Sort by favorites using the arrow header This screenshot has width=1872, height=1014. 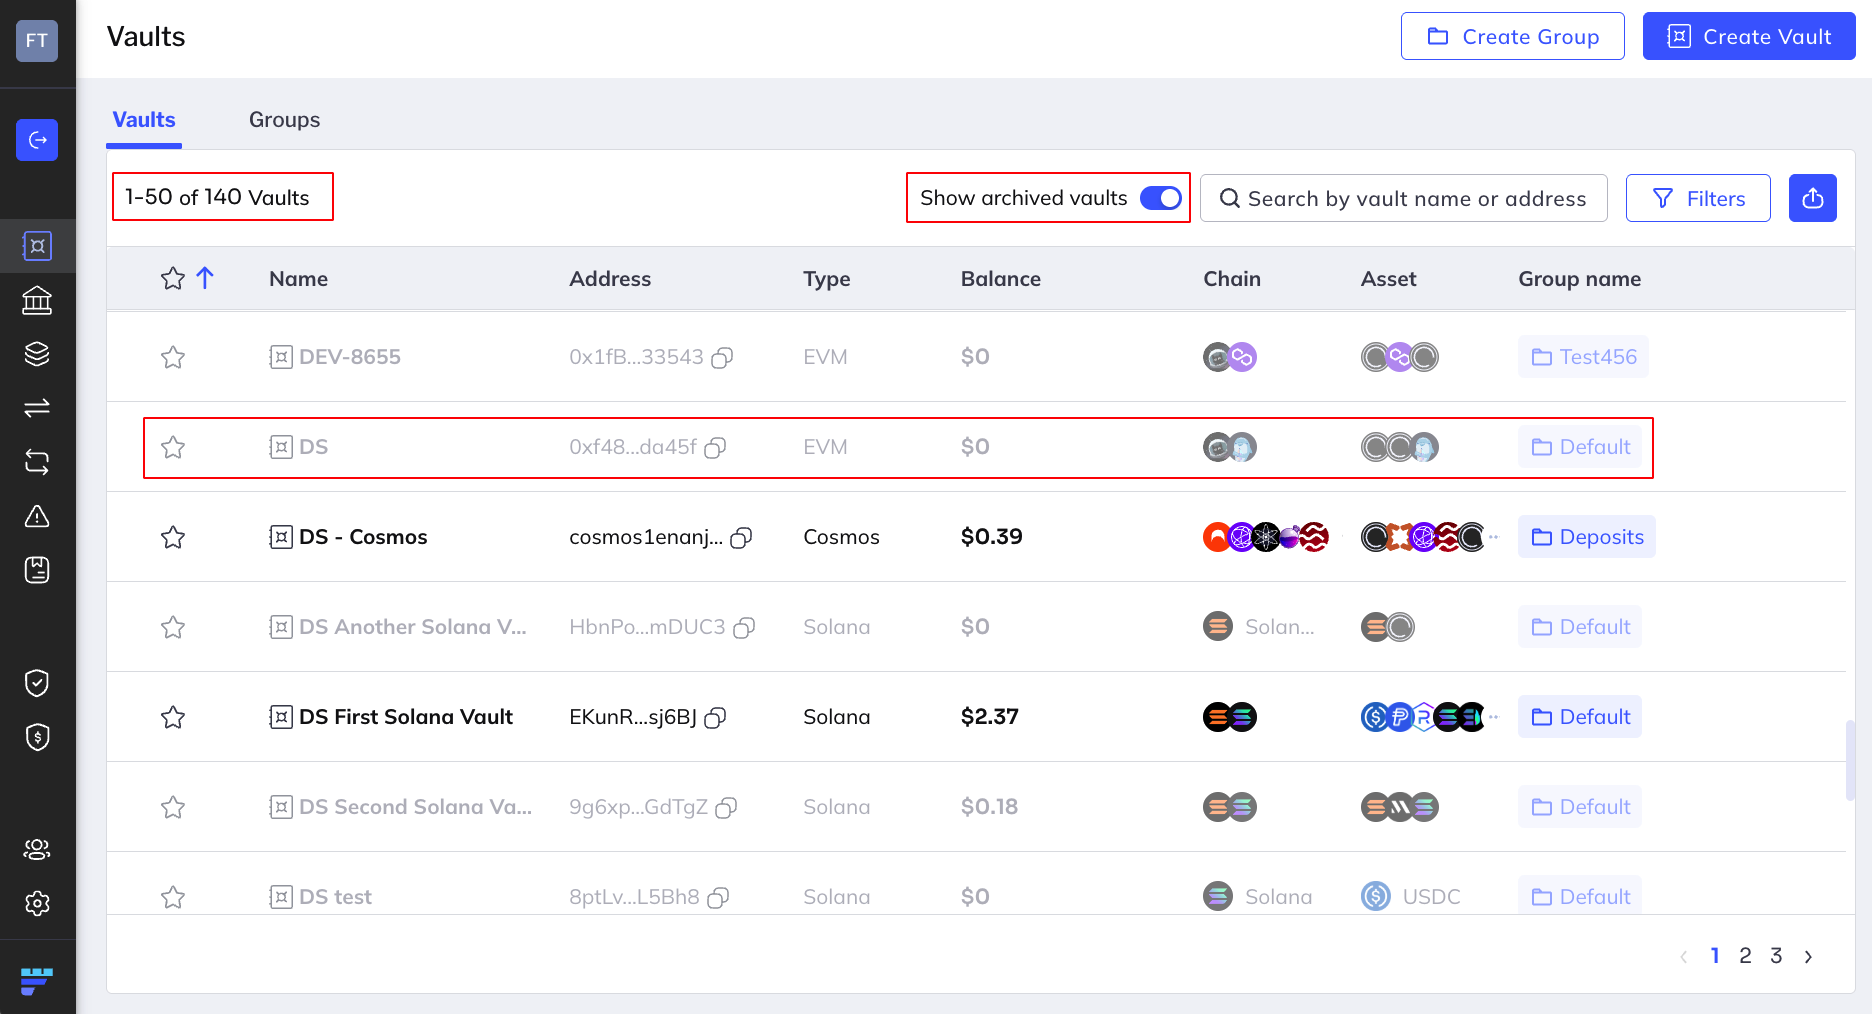click(205, 278)
